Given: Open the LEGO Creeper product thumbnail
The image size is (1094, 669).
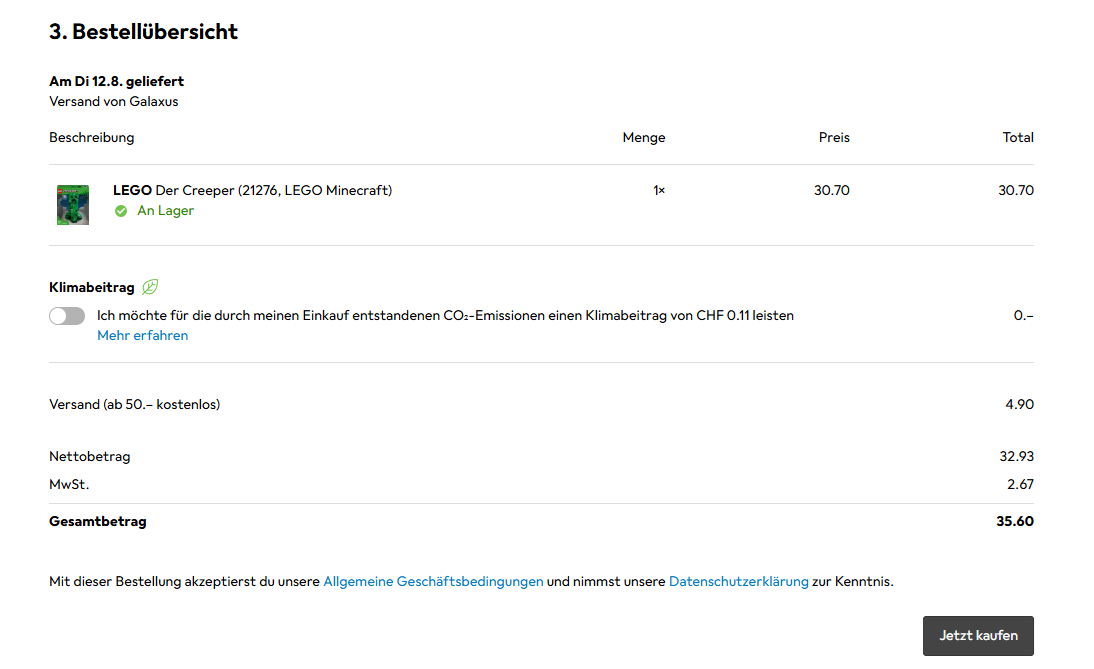Looking at the screenshot, I should pos(73,204).
